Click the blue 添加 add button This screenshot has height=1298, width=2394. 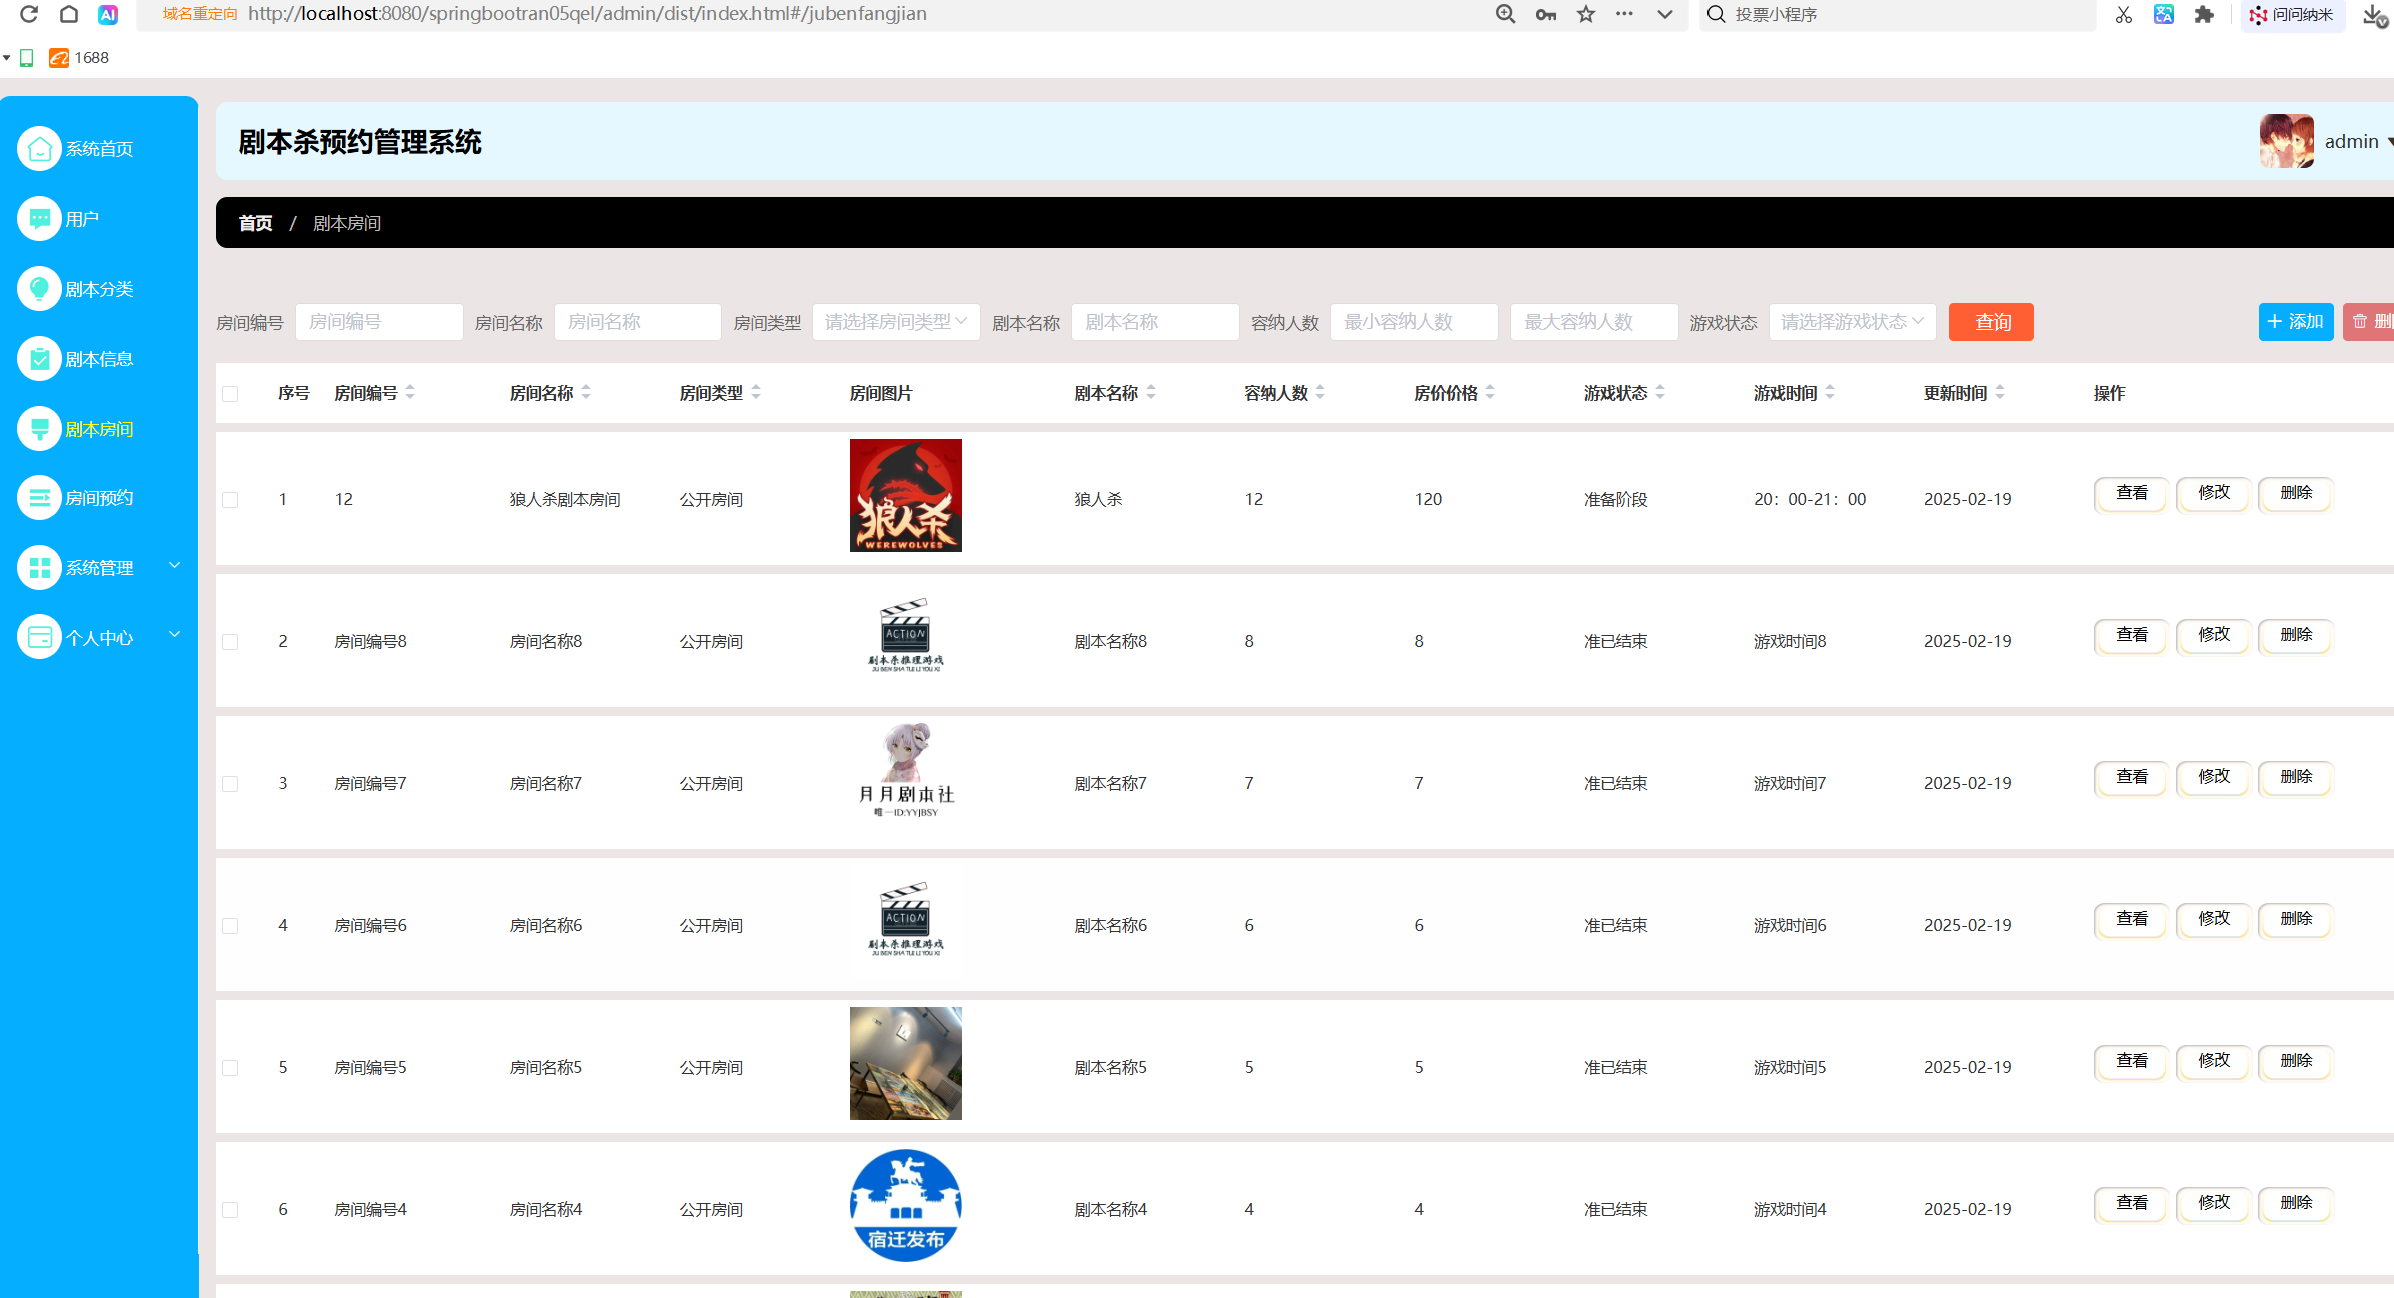point(2295,322)
